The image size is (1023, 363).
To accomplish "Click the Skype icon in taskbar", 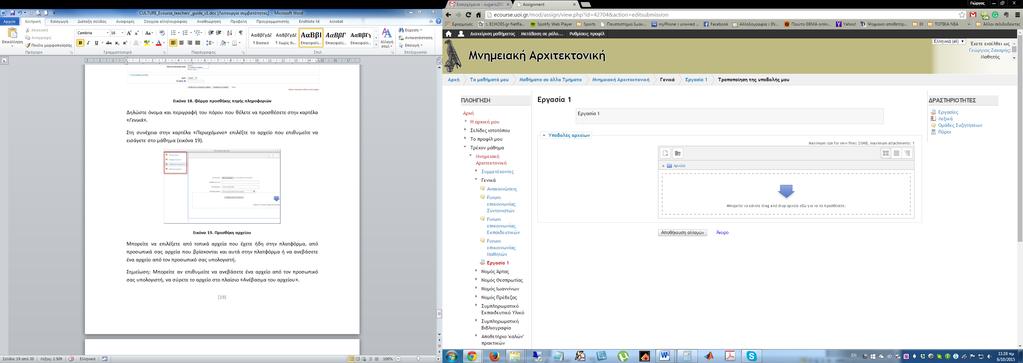I will (752, 356).
